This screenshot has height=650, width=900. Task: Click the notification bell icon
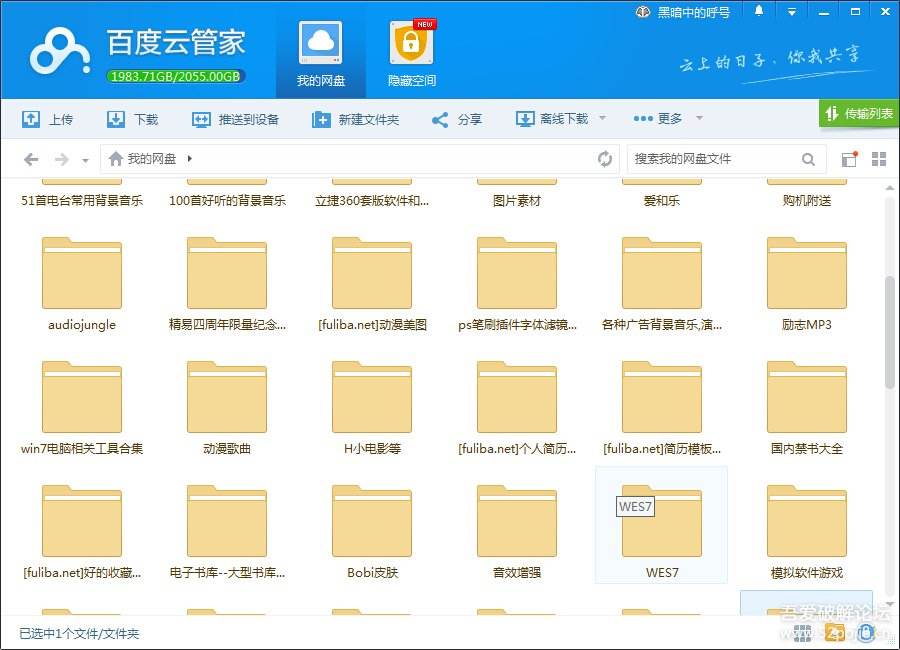[x=759, y=11]
